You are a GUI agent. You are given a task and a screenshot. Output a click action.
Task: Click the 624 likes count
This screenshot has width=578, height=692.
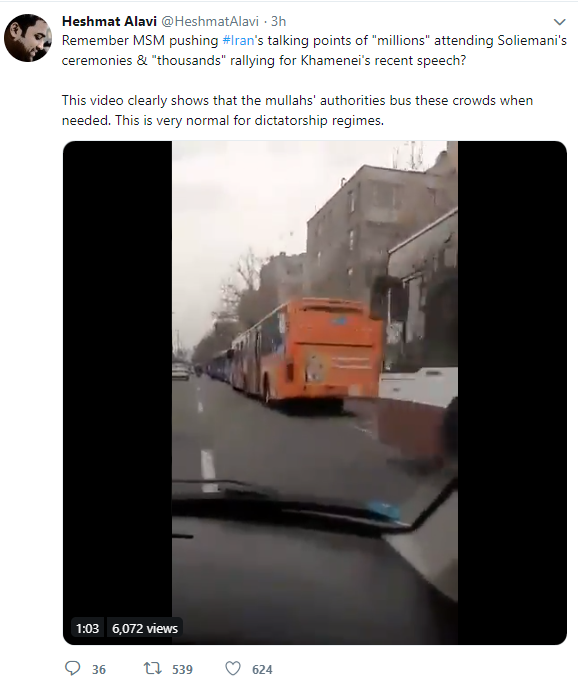[262, 669]
